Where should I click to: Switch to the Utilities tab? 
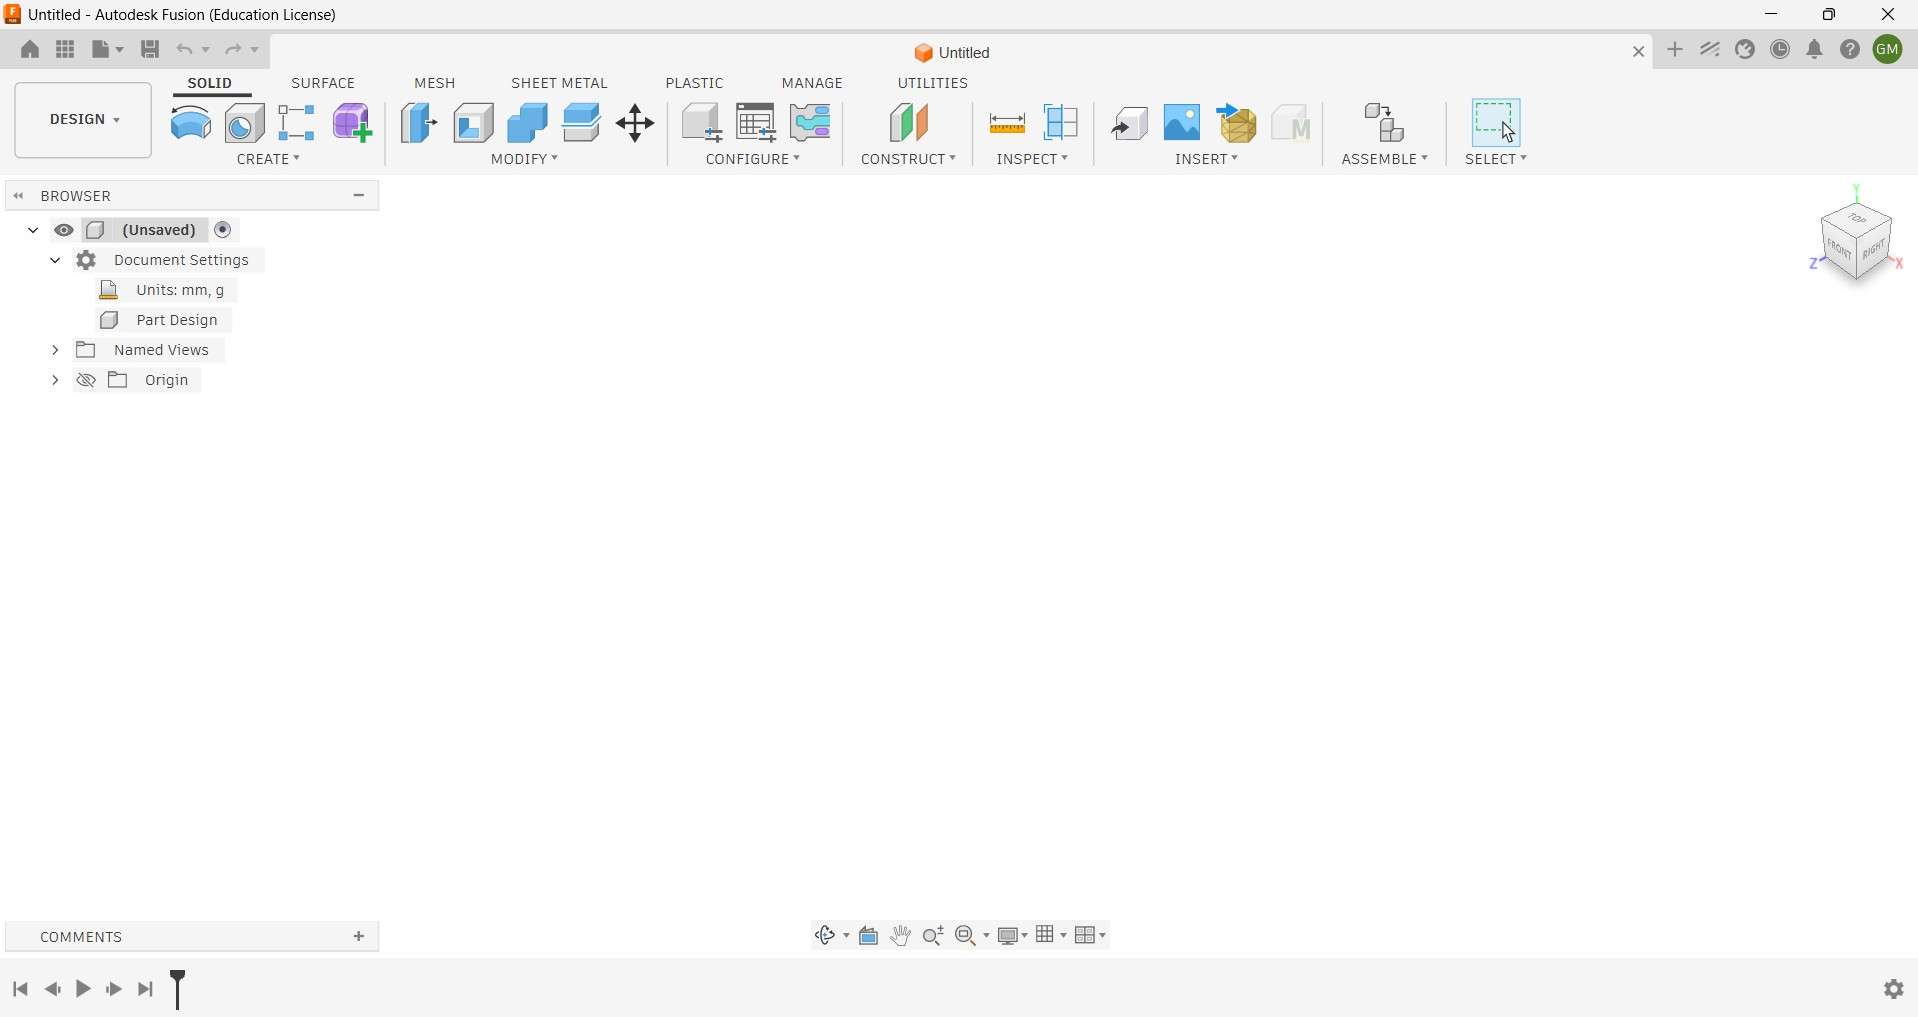(x=933, y=83)
